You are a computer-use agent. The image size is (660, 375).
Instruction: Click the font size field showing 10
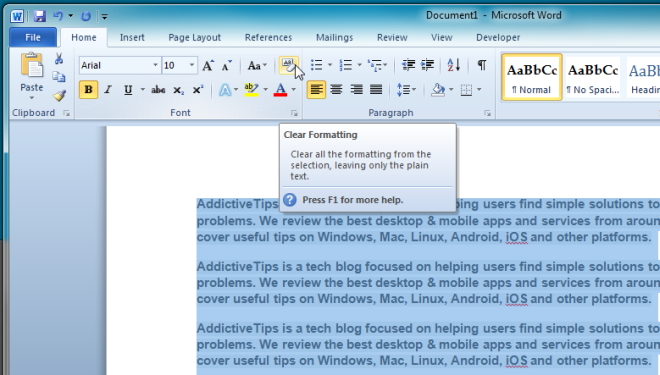point(175,65)
